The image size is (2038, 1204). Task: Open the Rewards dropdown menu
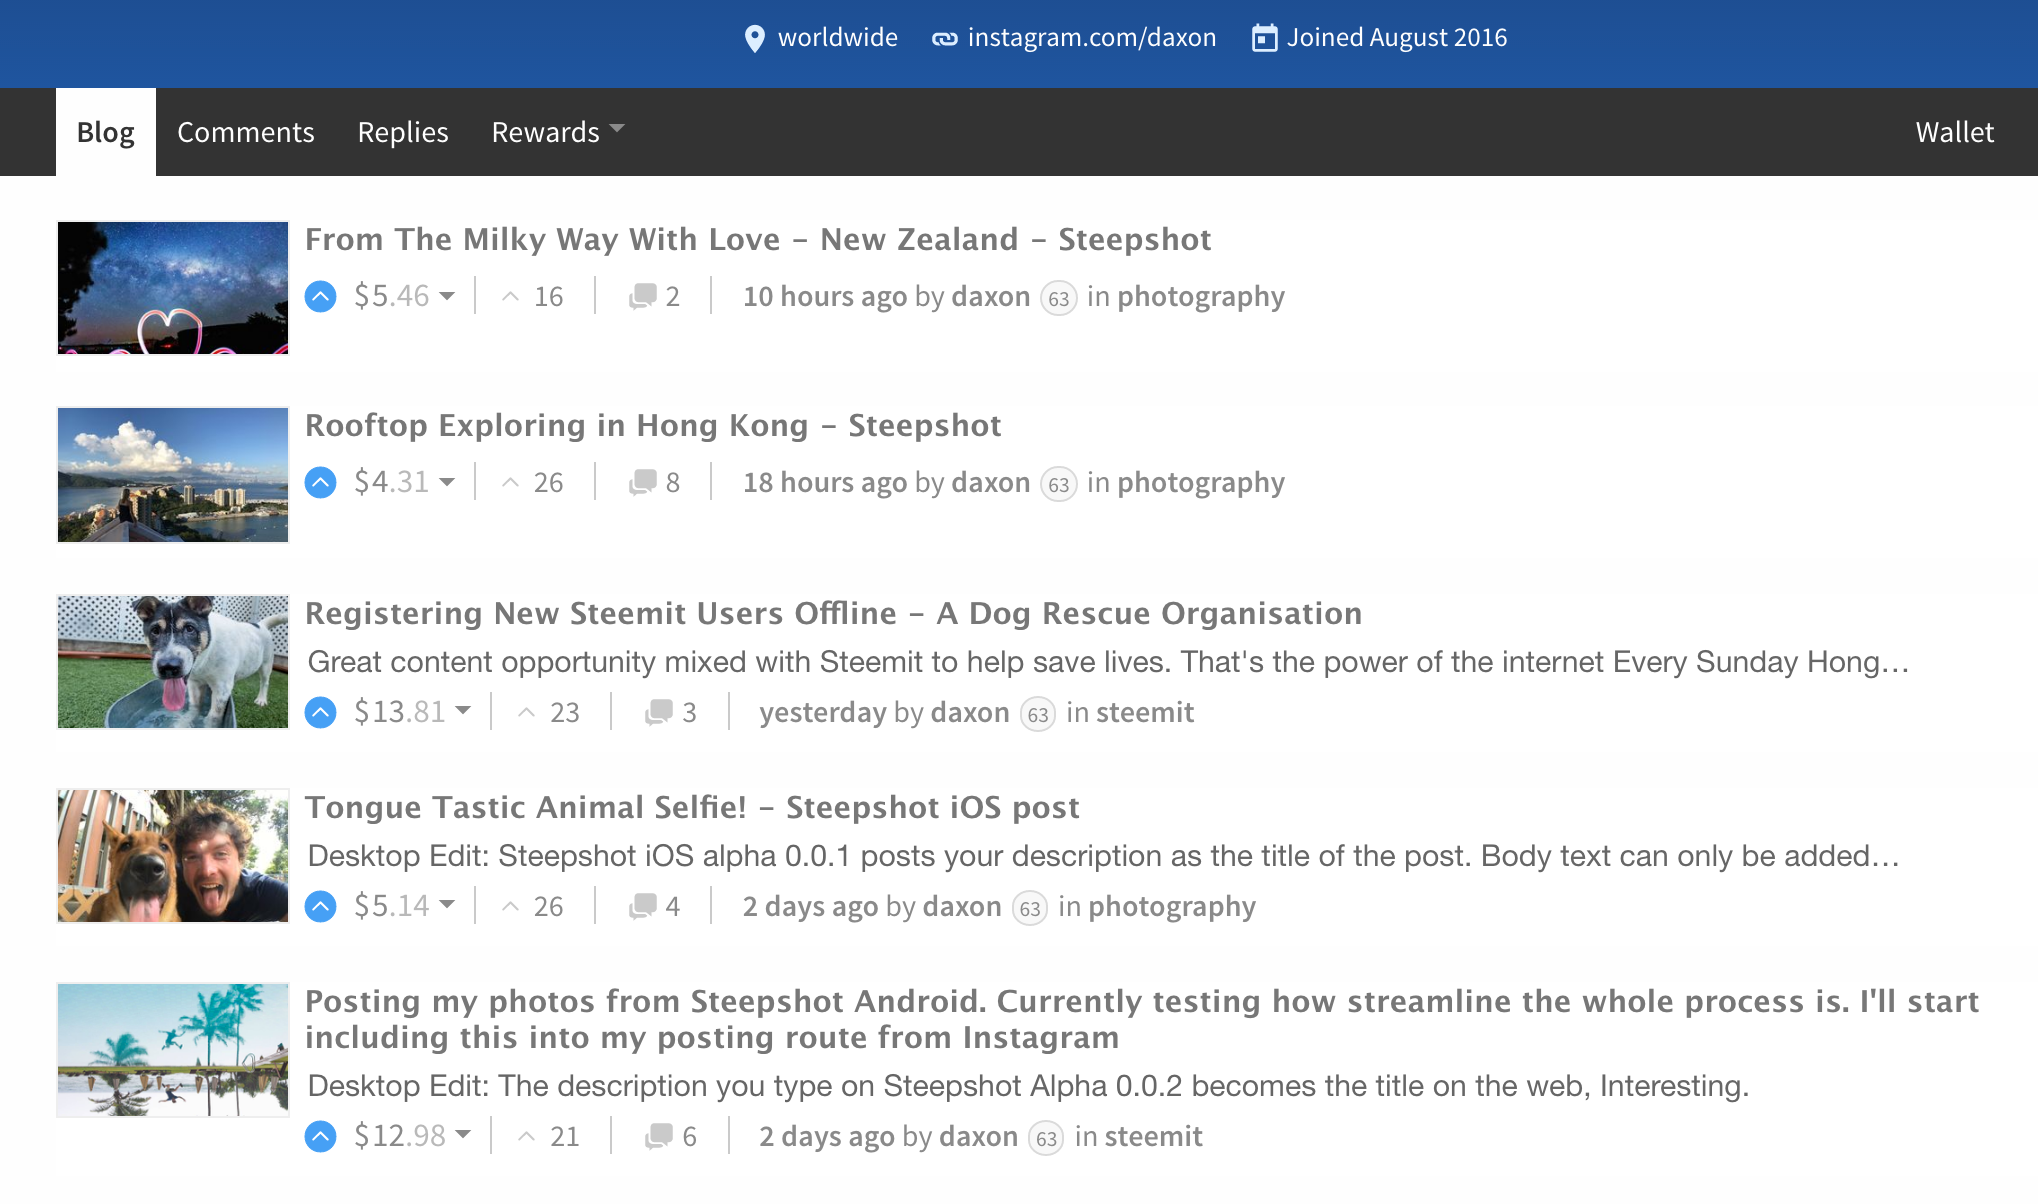[558, 132]
